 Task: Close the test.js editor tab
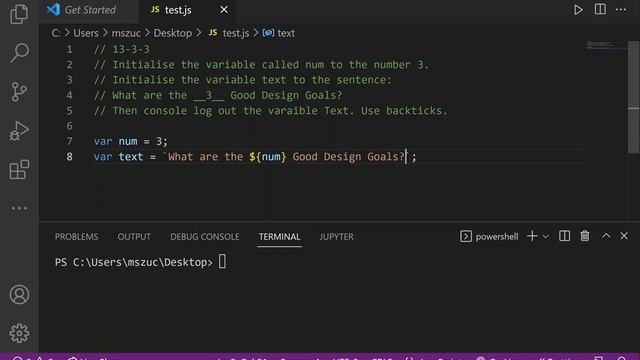(224, 9)
